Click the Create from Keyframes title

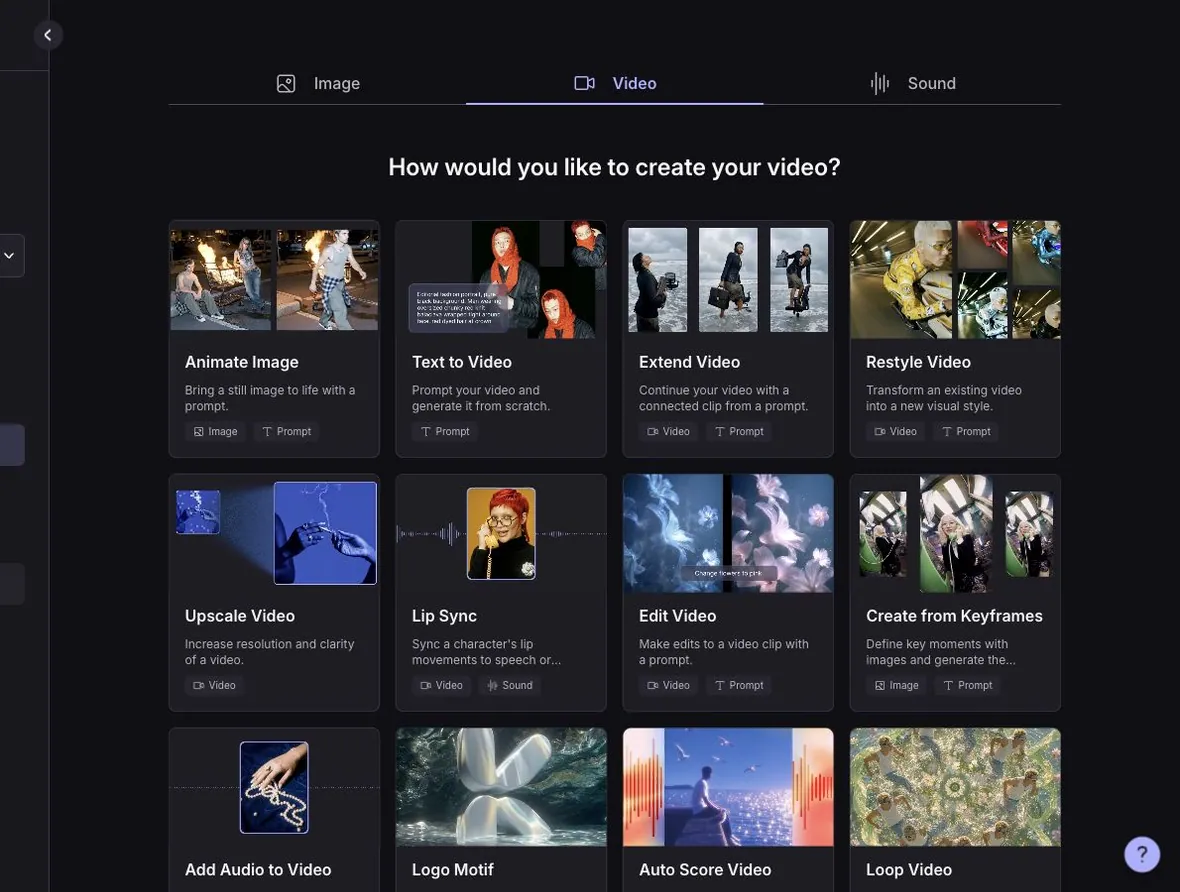click(954, 616)
